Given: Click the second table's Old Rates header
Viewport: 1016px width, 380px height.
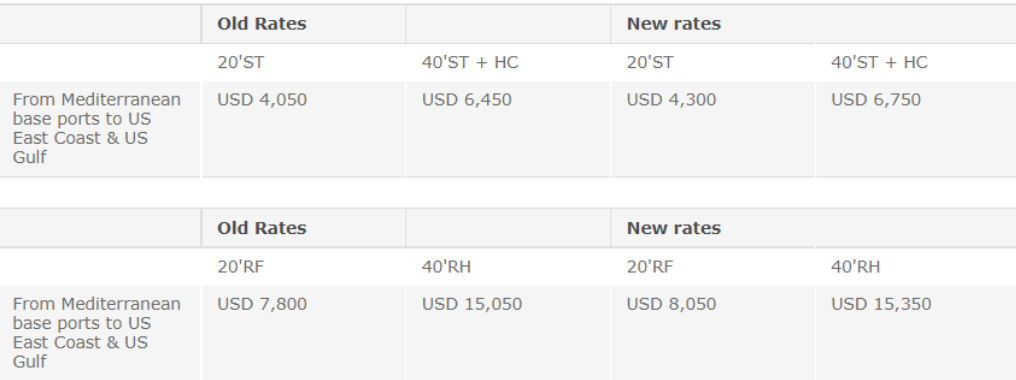Looking at the screenshot, I should [x=262, y=228].
